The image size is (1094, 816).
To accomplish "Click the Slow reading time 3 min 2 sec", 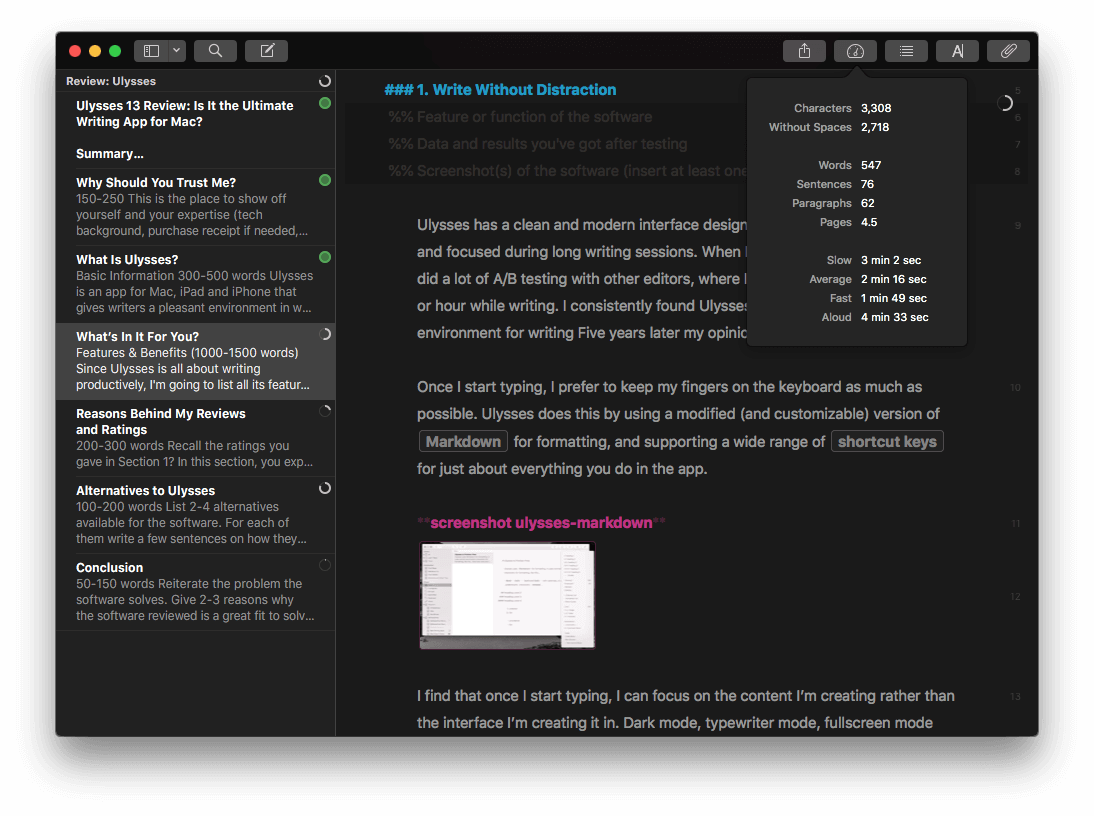I will coord(891,260).
